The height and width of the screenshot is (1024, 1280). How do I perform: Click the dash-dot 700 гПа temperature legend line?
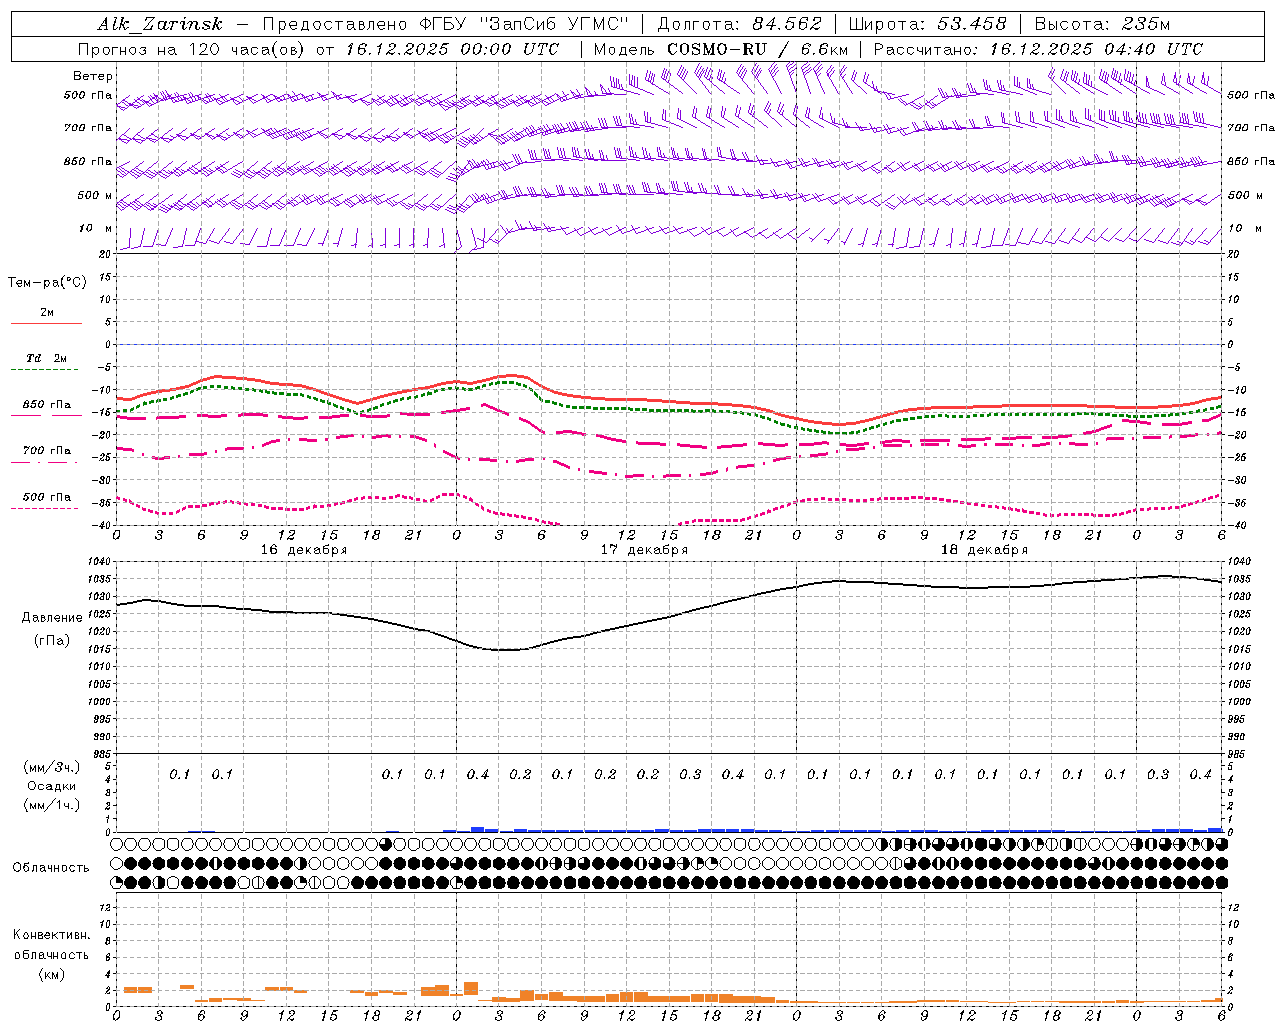tap(46, 462)
